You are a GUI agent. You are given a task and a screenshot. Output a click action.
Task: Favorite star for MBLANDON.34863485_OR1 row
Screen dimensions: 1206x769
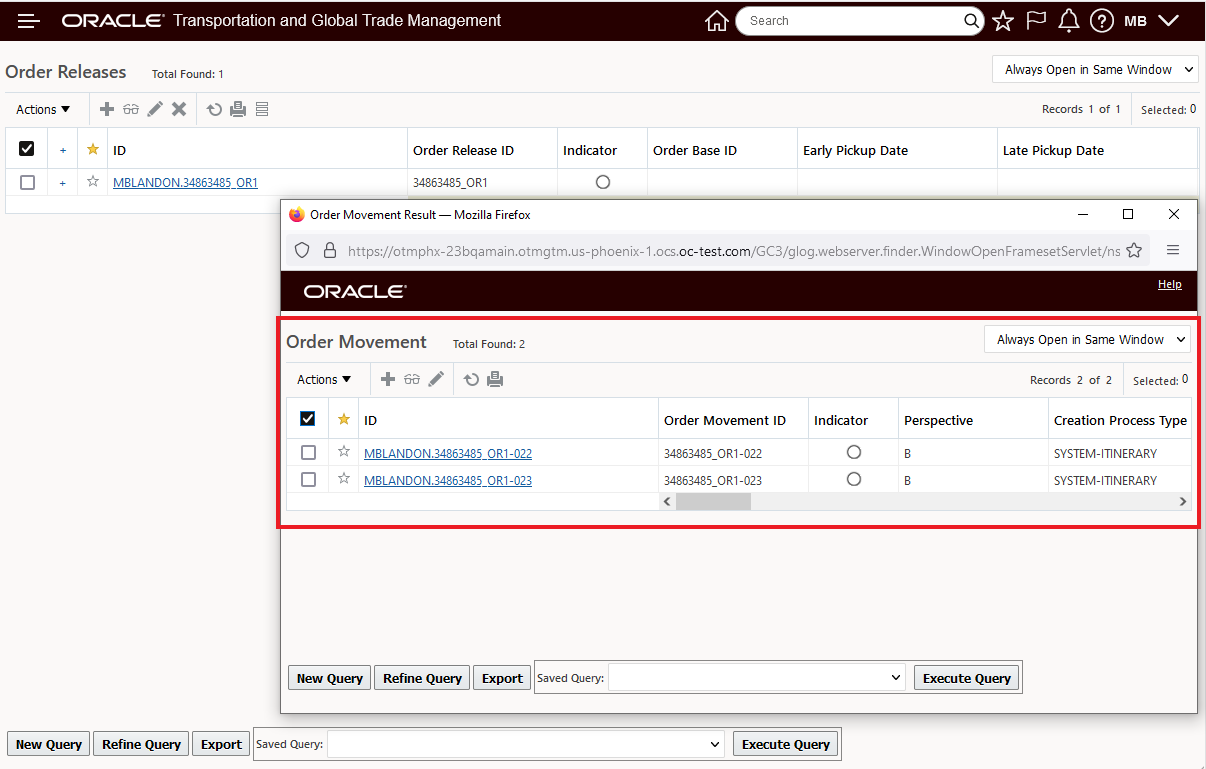pyautogui.click(x=93, y=181)
